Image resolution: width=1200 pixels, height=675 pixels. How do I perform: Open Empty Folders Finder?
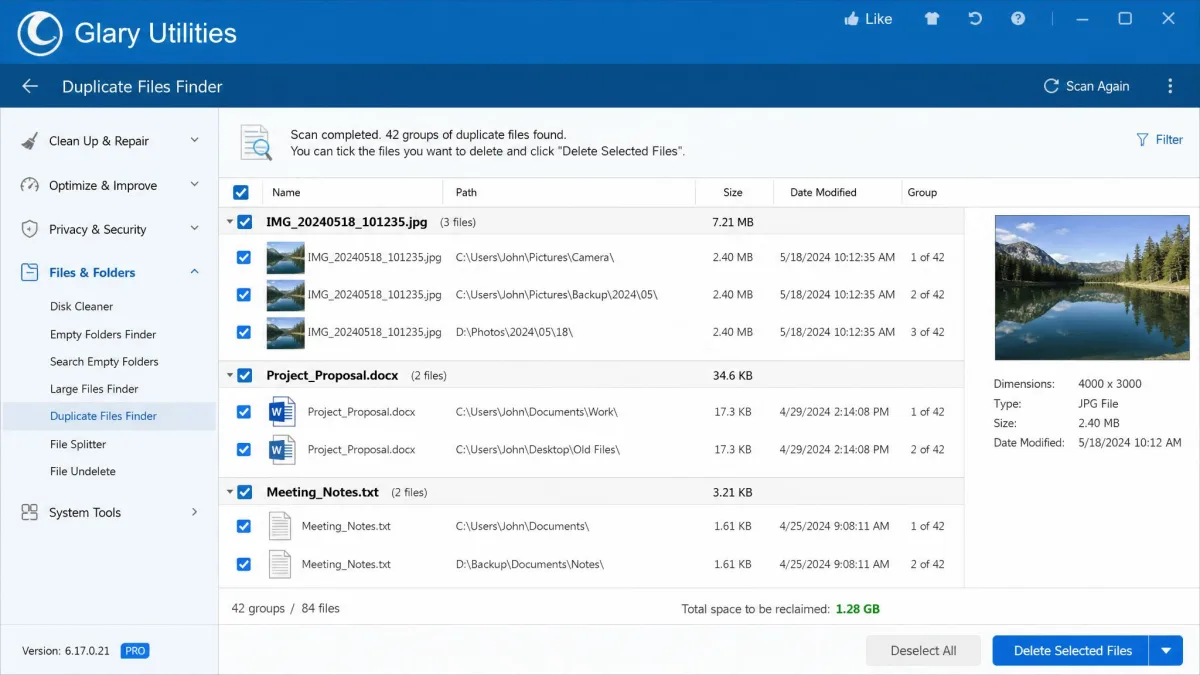[103, 335]
